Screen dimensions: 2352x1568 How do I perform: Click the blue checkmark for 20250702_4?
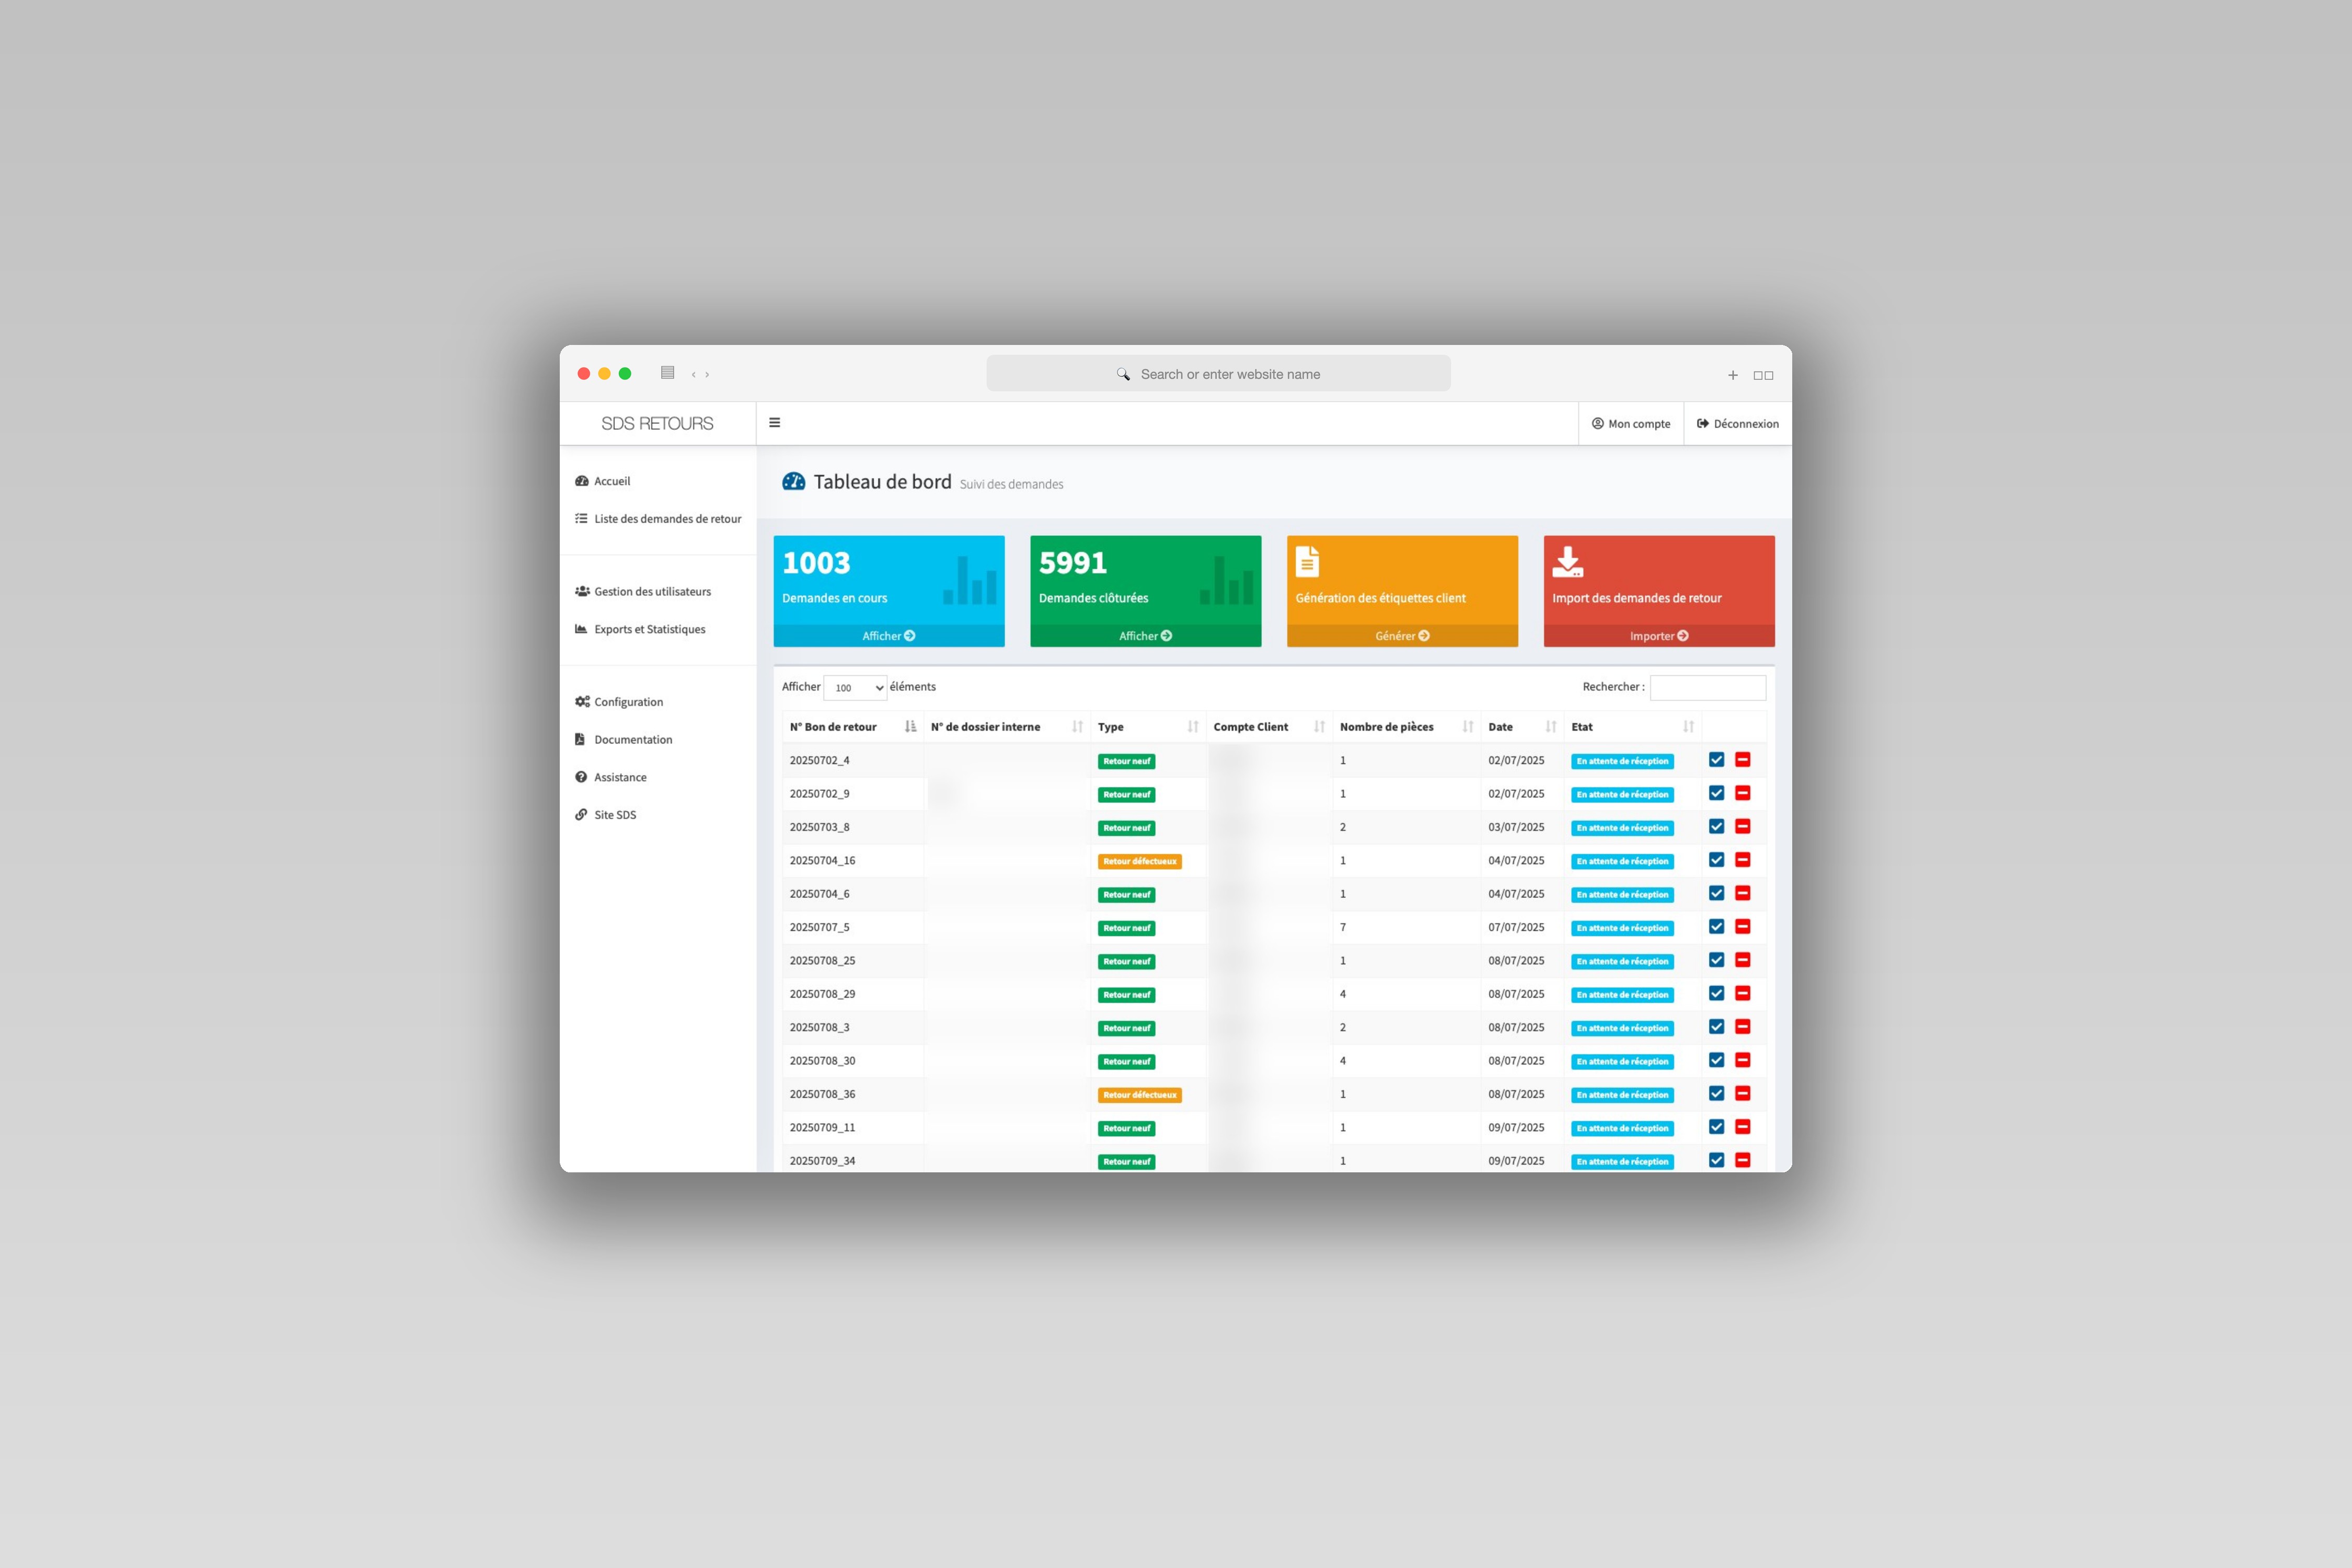click(x=1716, y=760)
